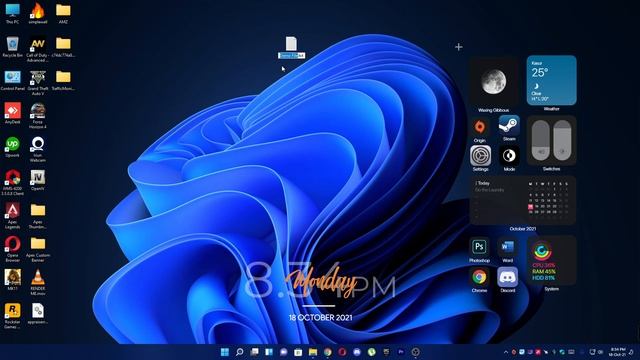Screen dimensions: 640x360
Task: Select the new text file on desktop
Action: coord(291,43)
